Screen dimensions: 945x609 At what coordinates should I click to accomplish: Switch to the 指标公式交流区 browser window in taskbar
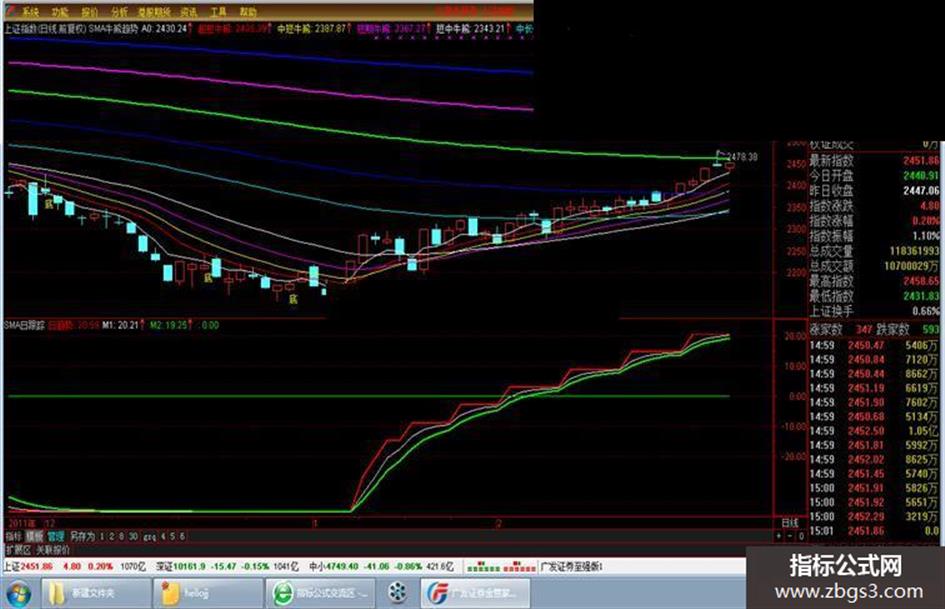click(x=320, y=593)
